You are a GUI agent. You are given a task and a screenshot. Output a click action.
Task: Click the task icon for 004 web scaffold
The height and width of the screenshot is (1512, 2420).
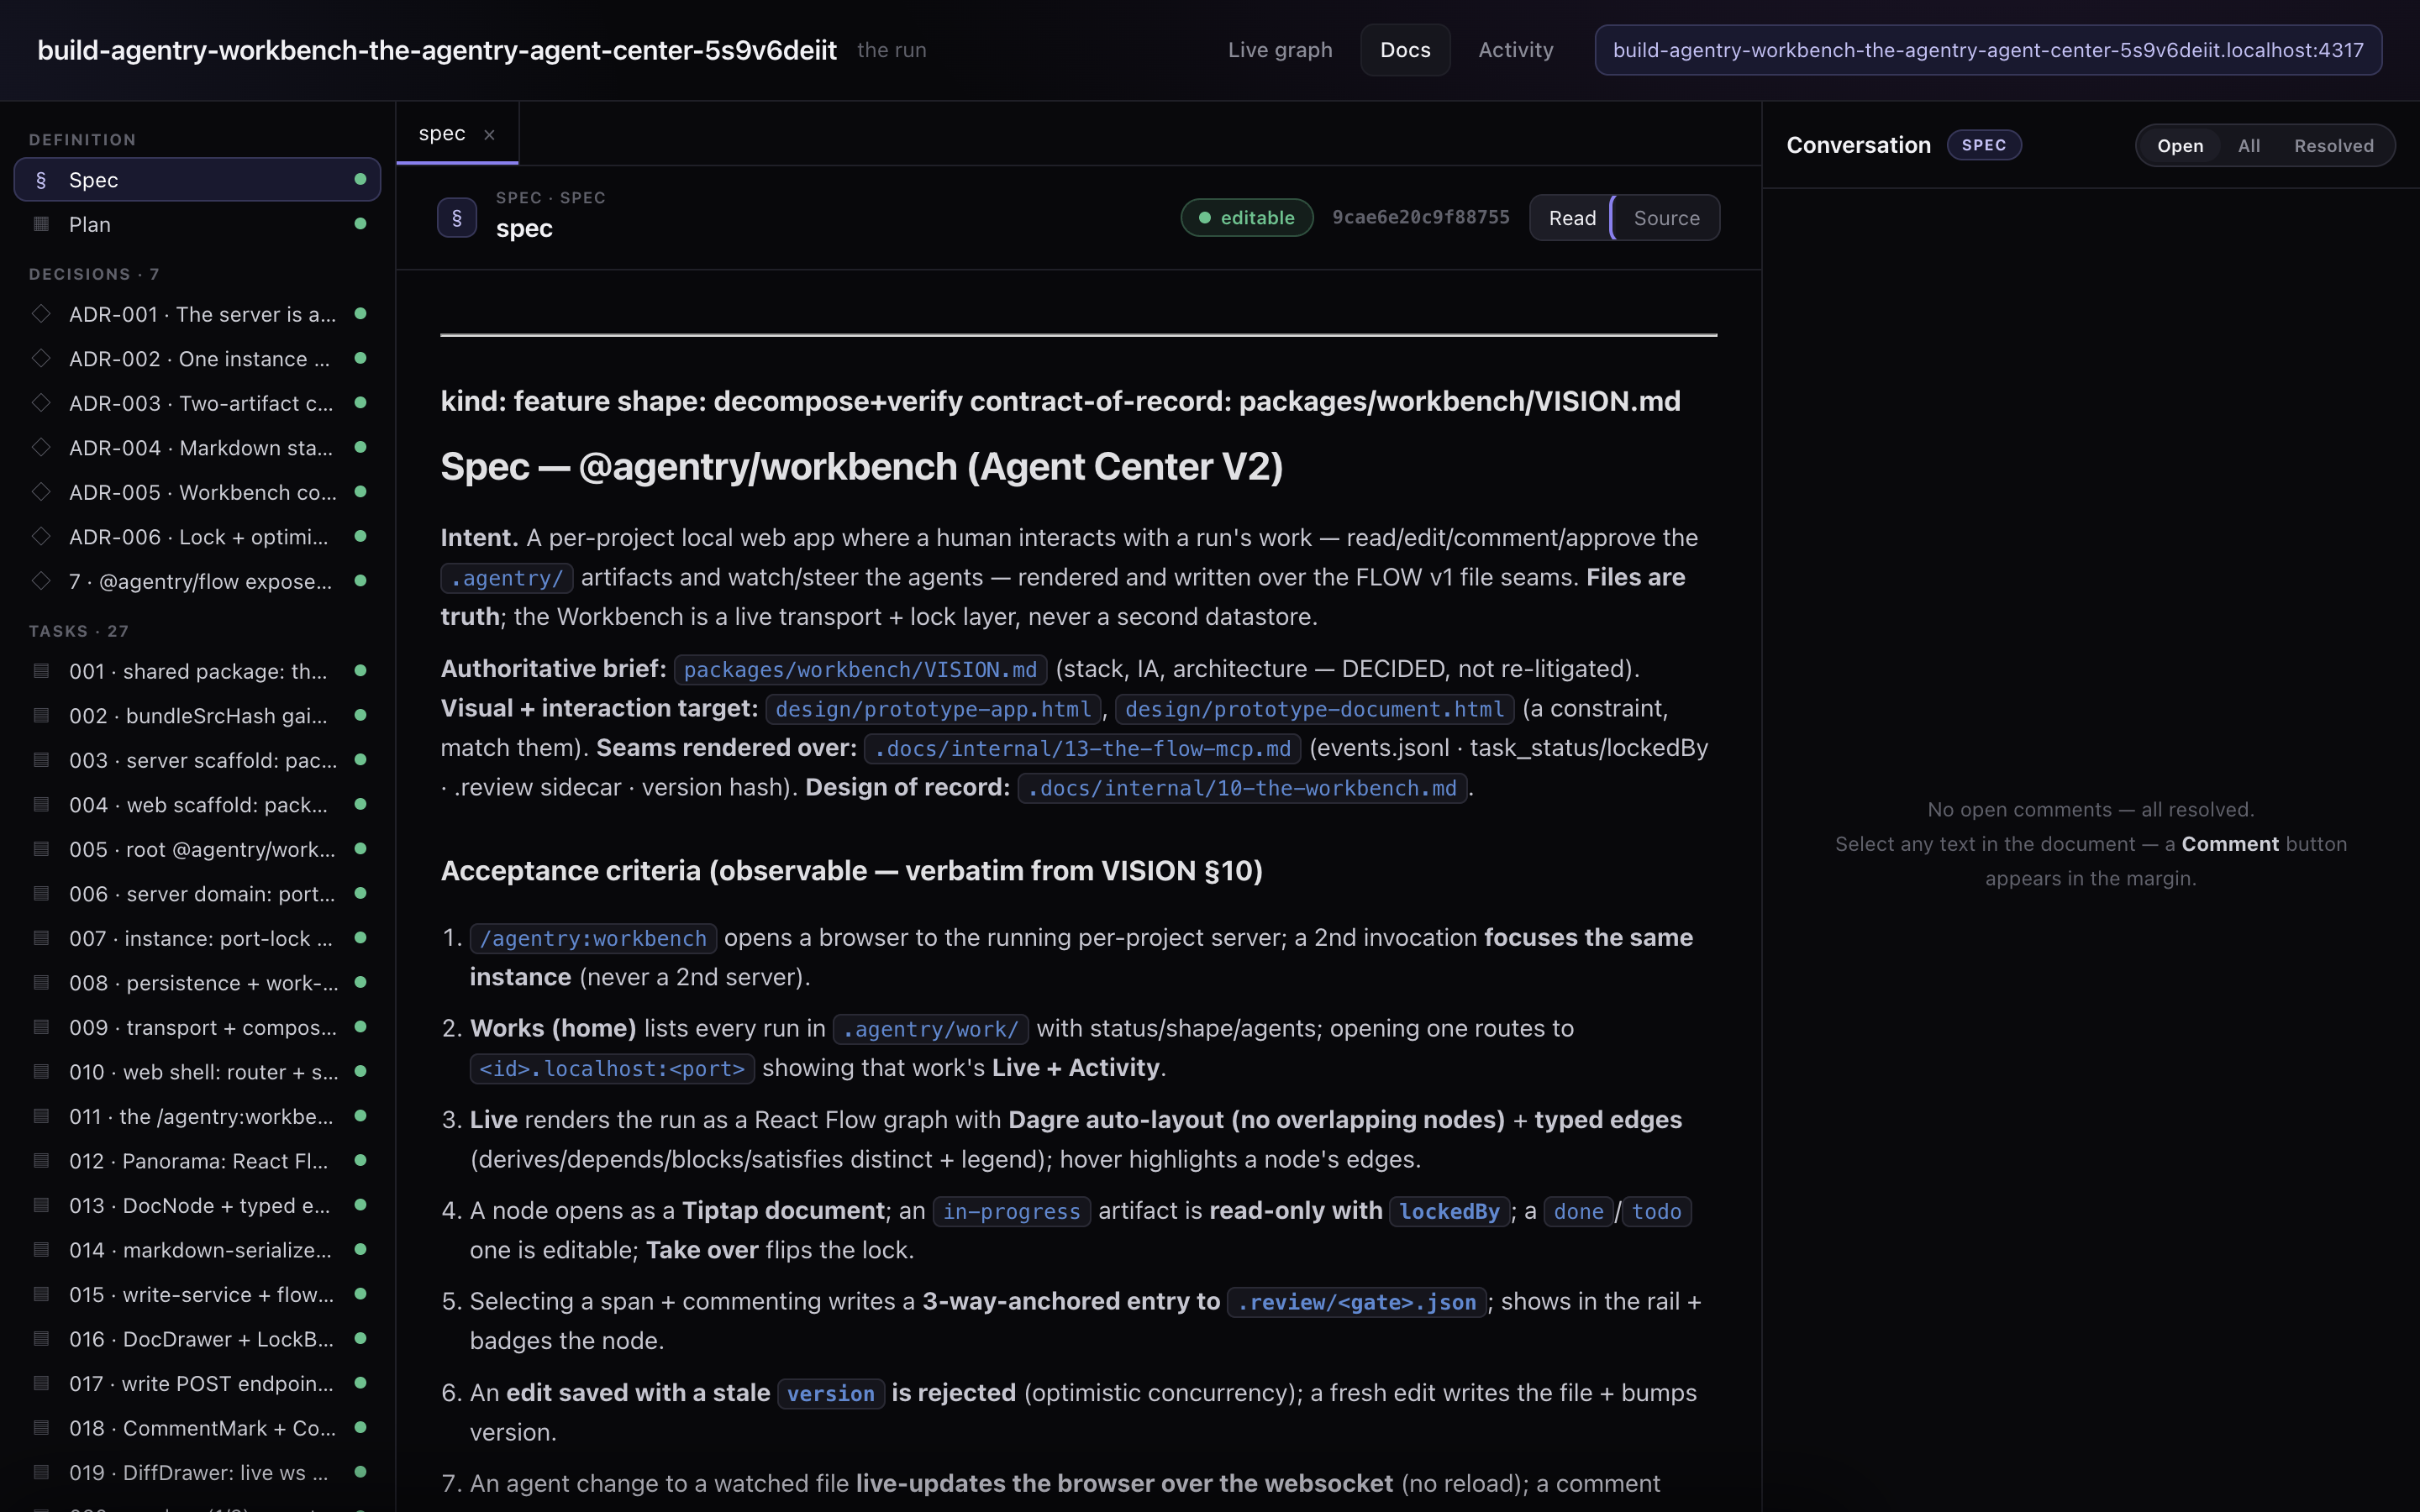coord(41,805)
